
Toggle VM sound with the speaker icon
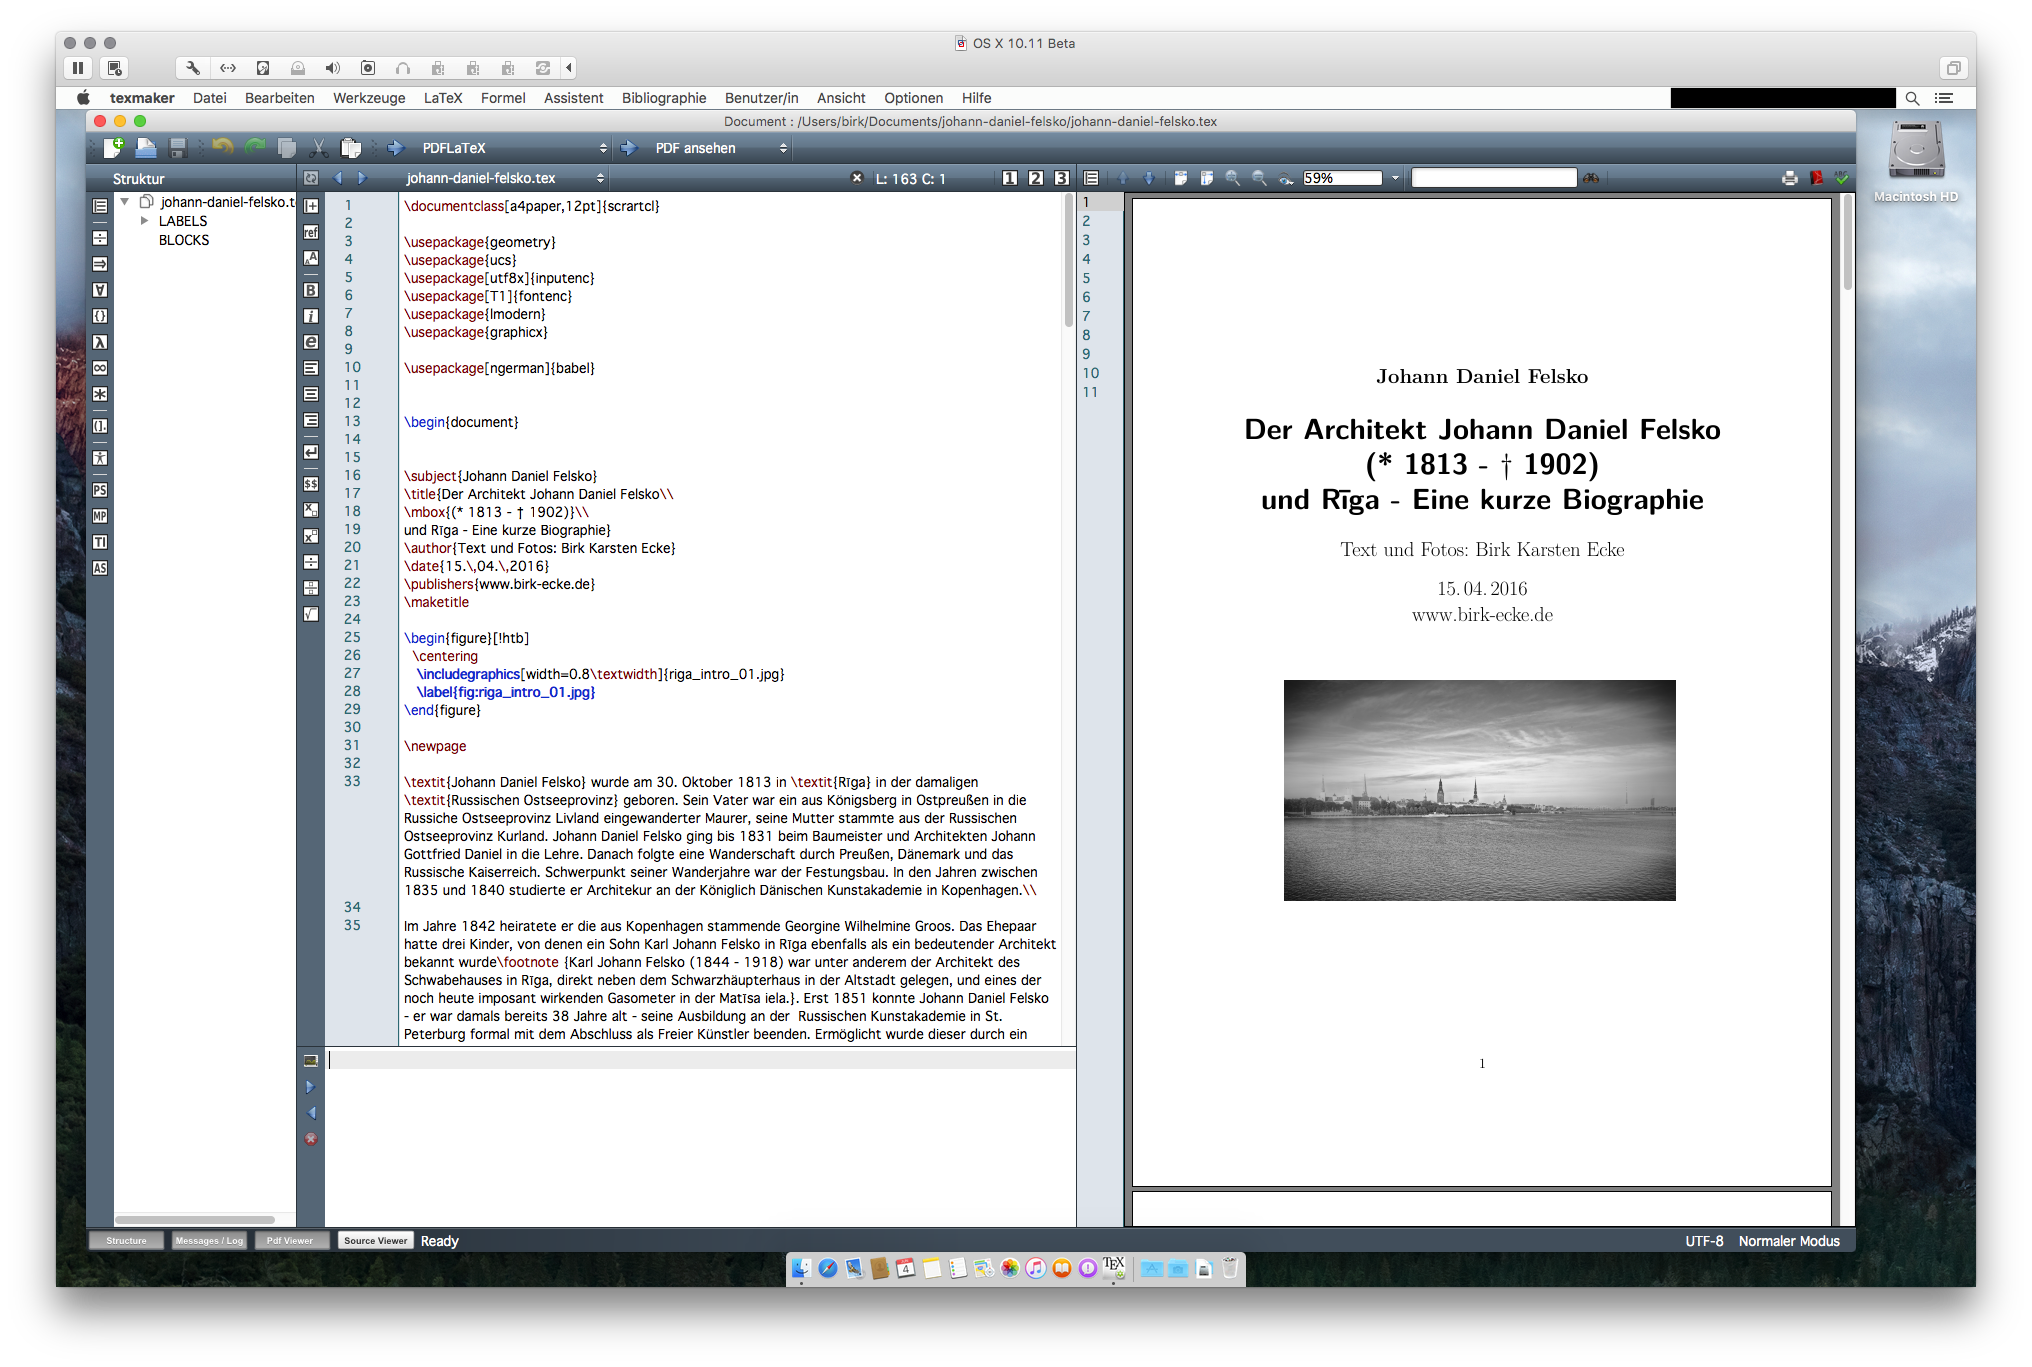coord(332,68)
